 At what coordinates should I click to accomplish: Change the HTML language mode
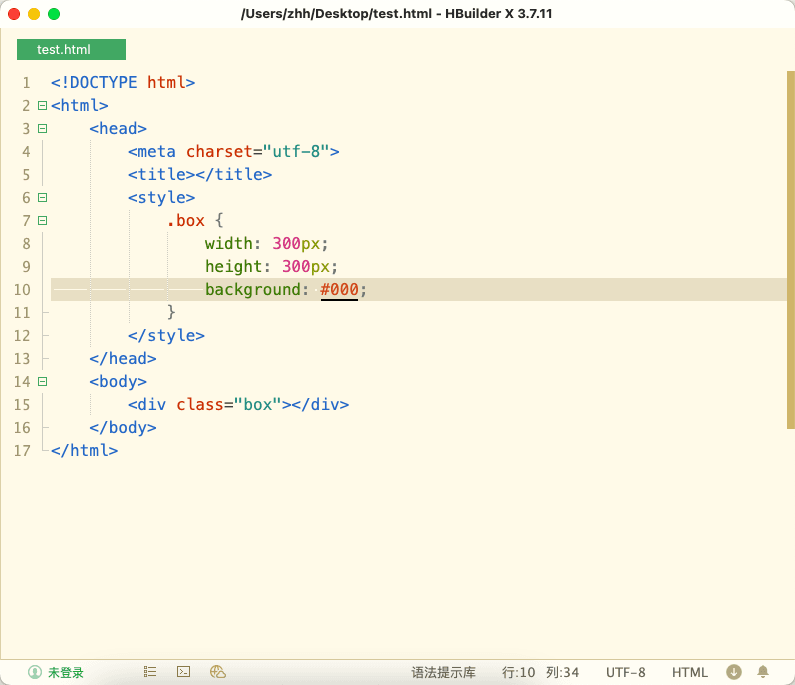(690, 672)
